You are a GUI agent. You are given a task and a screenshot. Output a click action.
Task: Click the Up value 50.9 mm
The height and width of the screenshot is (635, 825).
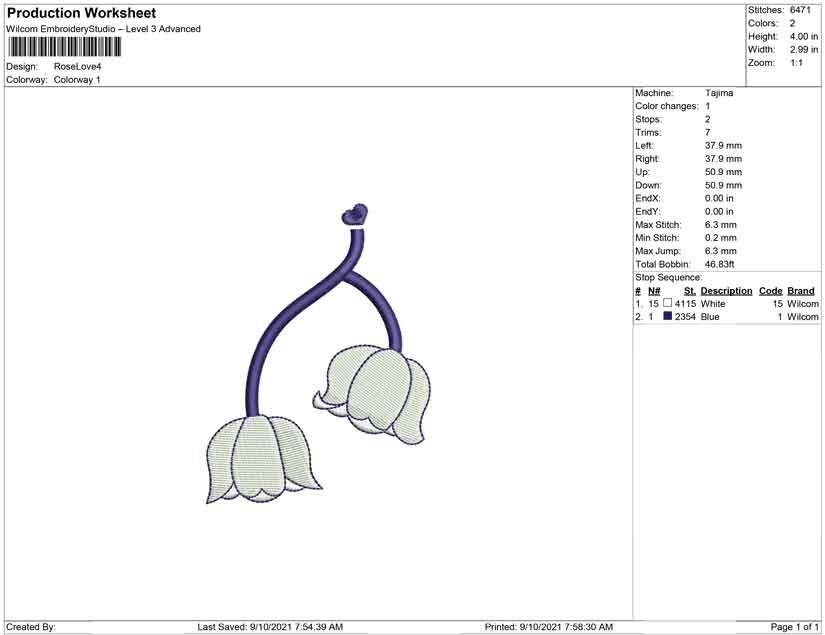click(723, 172)
